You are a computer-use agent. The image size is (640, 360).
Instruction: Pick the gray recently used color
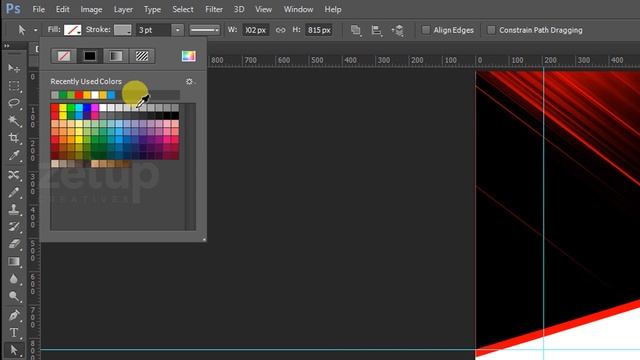(55, 95)
